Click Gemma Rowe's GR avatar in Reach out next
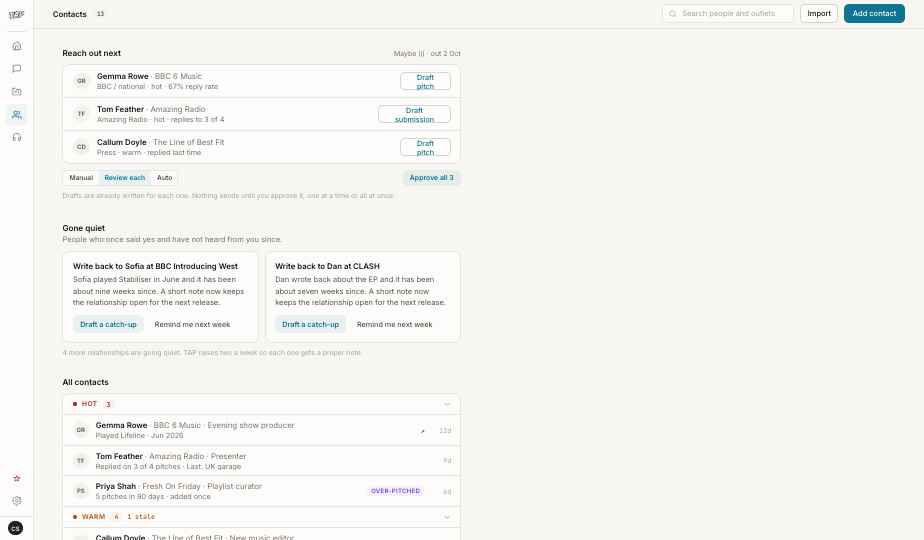Image resolution: width=924 pixels, height=540 pixels. tap(81, 81)
